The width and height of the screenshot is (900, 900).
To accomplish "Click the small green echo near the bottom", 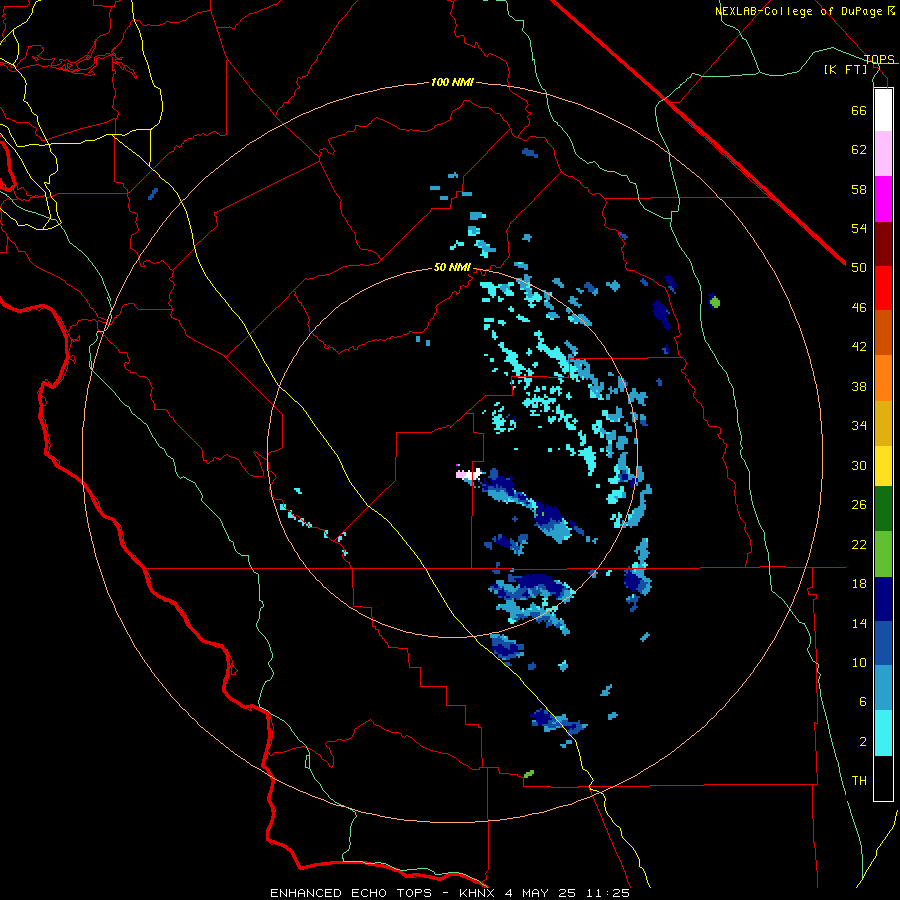I will coord(529,774).
